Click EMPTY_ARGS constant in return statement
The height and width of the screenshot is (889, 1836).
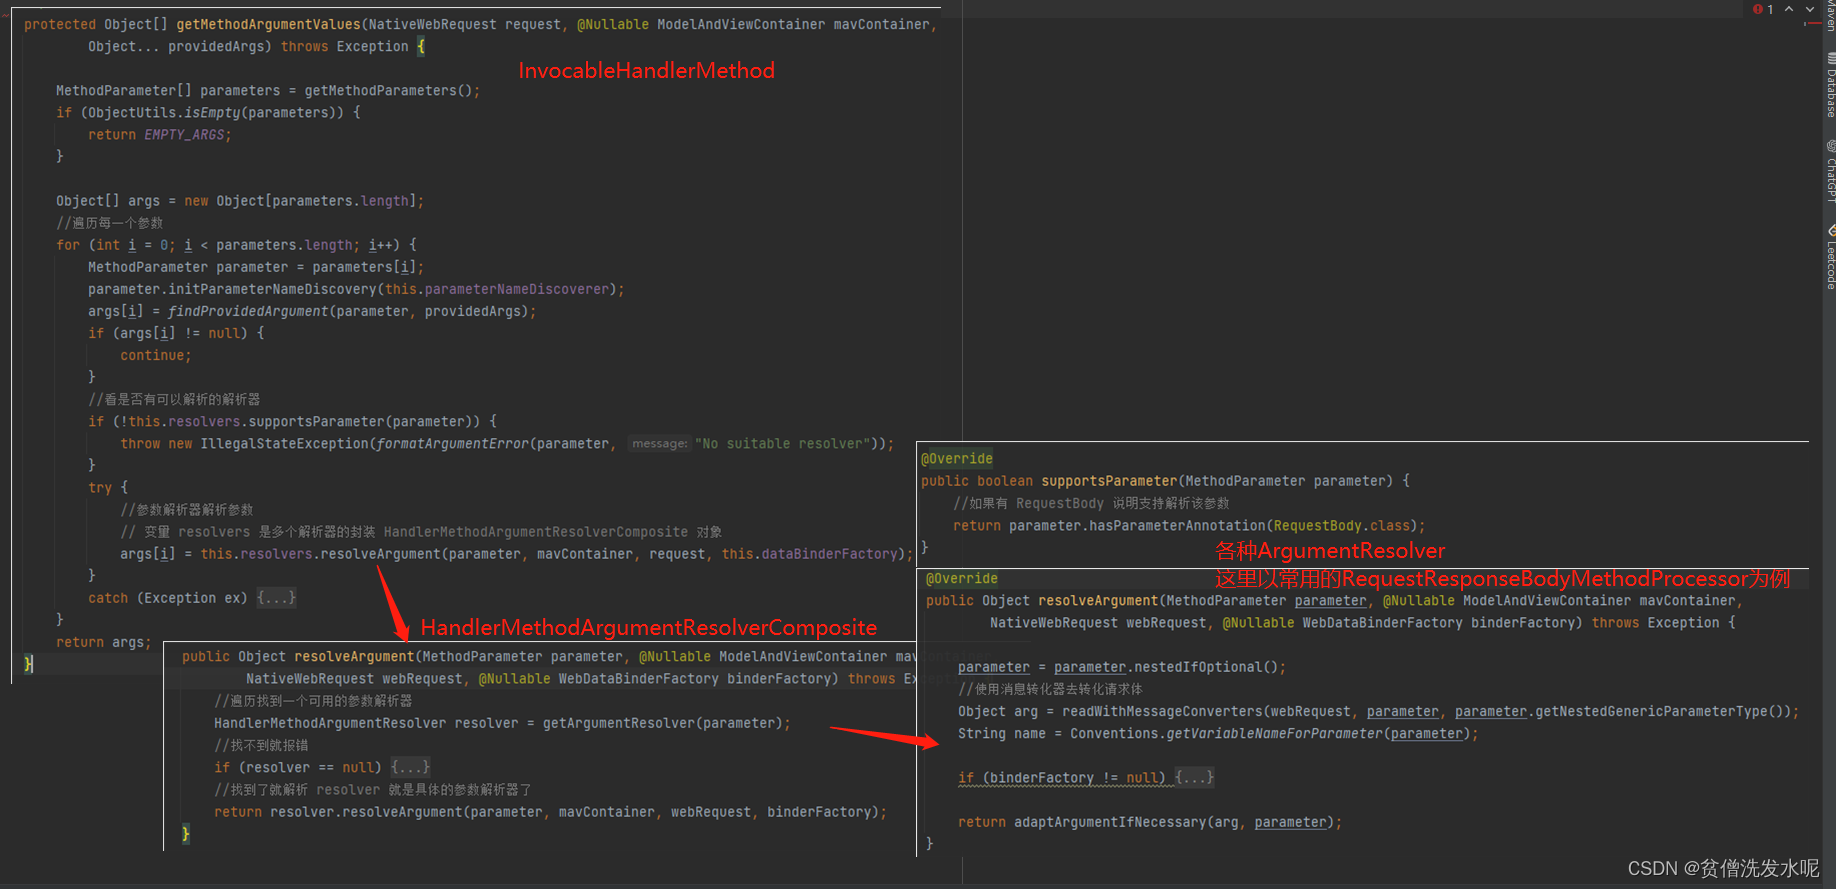point(184,134)
